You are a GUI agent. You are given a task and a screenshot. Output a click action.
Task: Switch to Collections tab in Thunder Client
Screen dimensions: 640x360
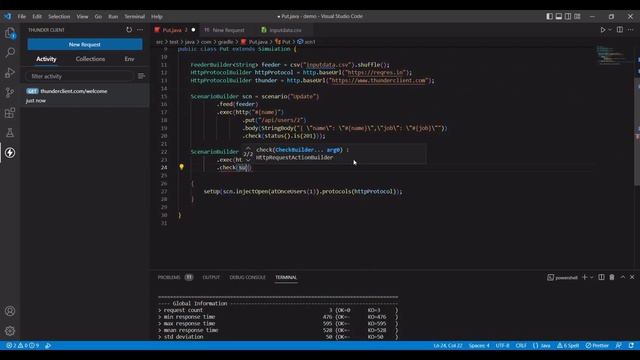(x=90, y=59)
